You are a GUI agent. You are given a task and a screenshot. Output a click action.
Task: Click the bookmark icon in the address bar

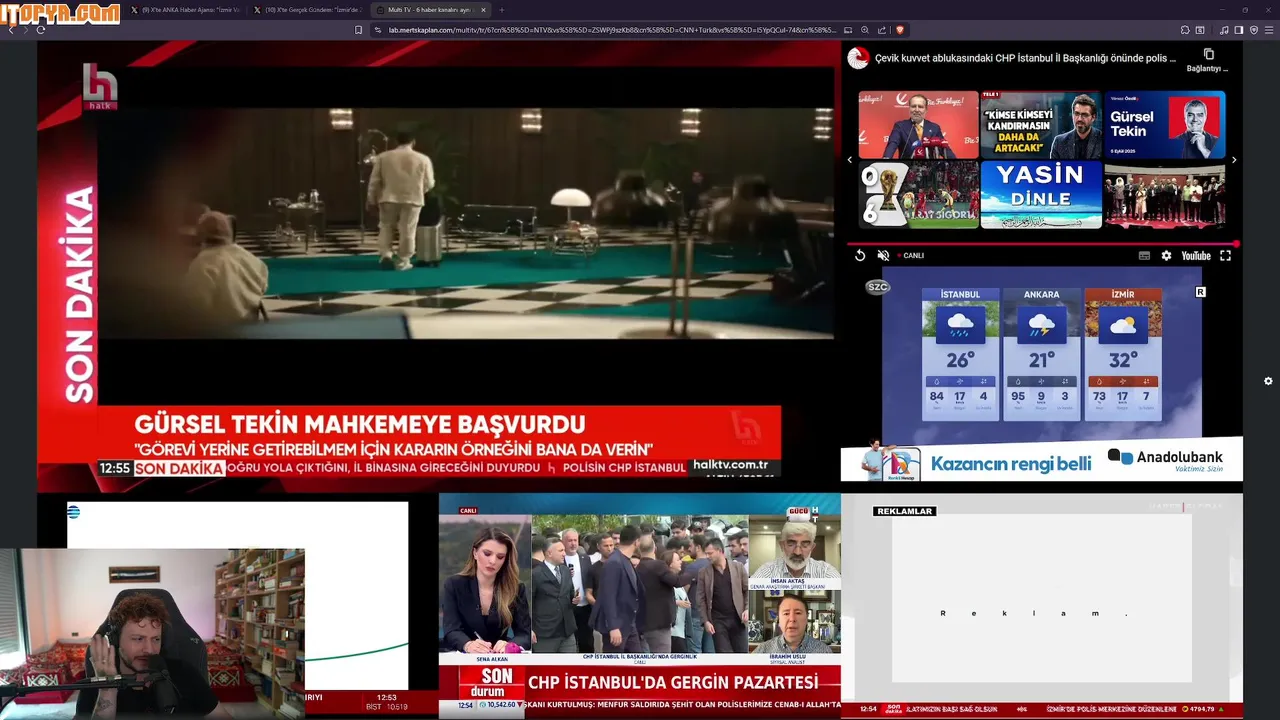click(x=359, y=30)
